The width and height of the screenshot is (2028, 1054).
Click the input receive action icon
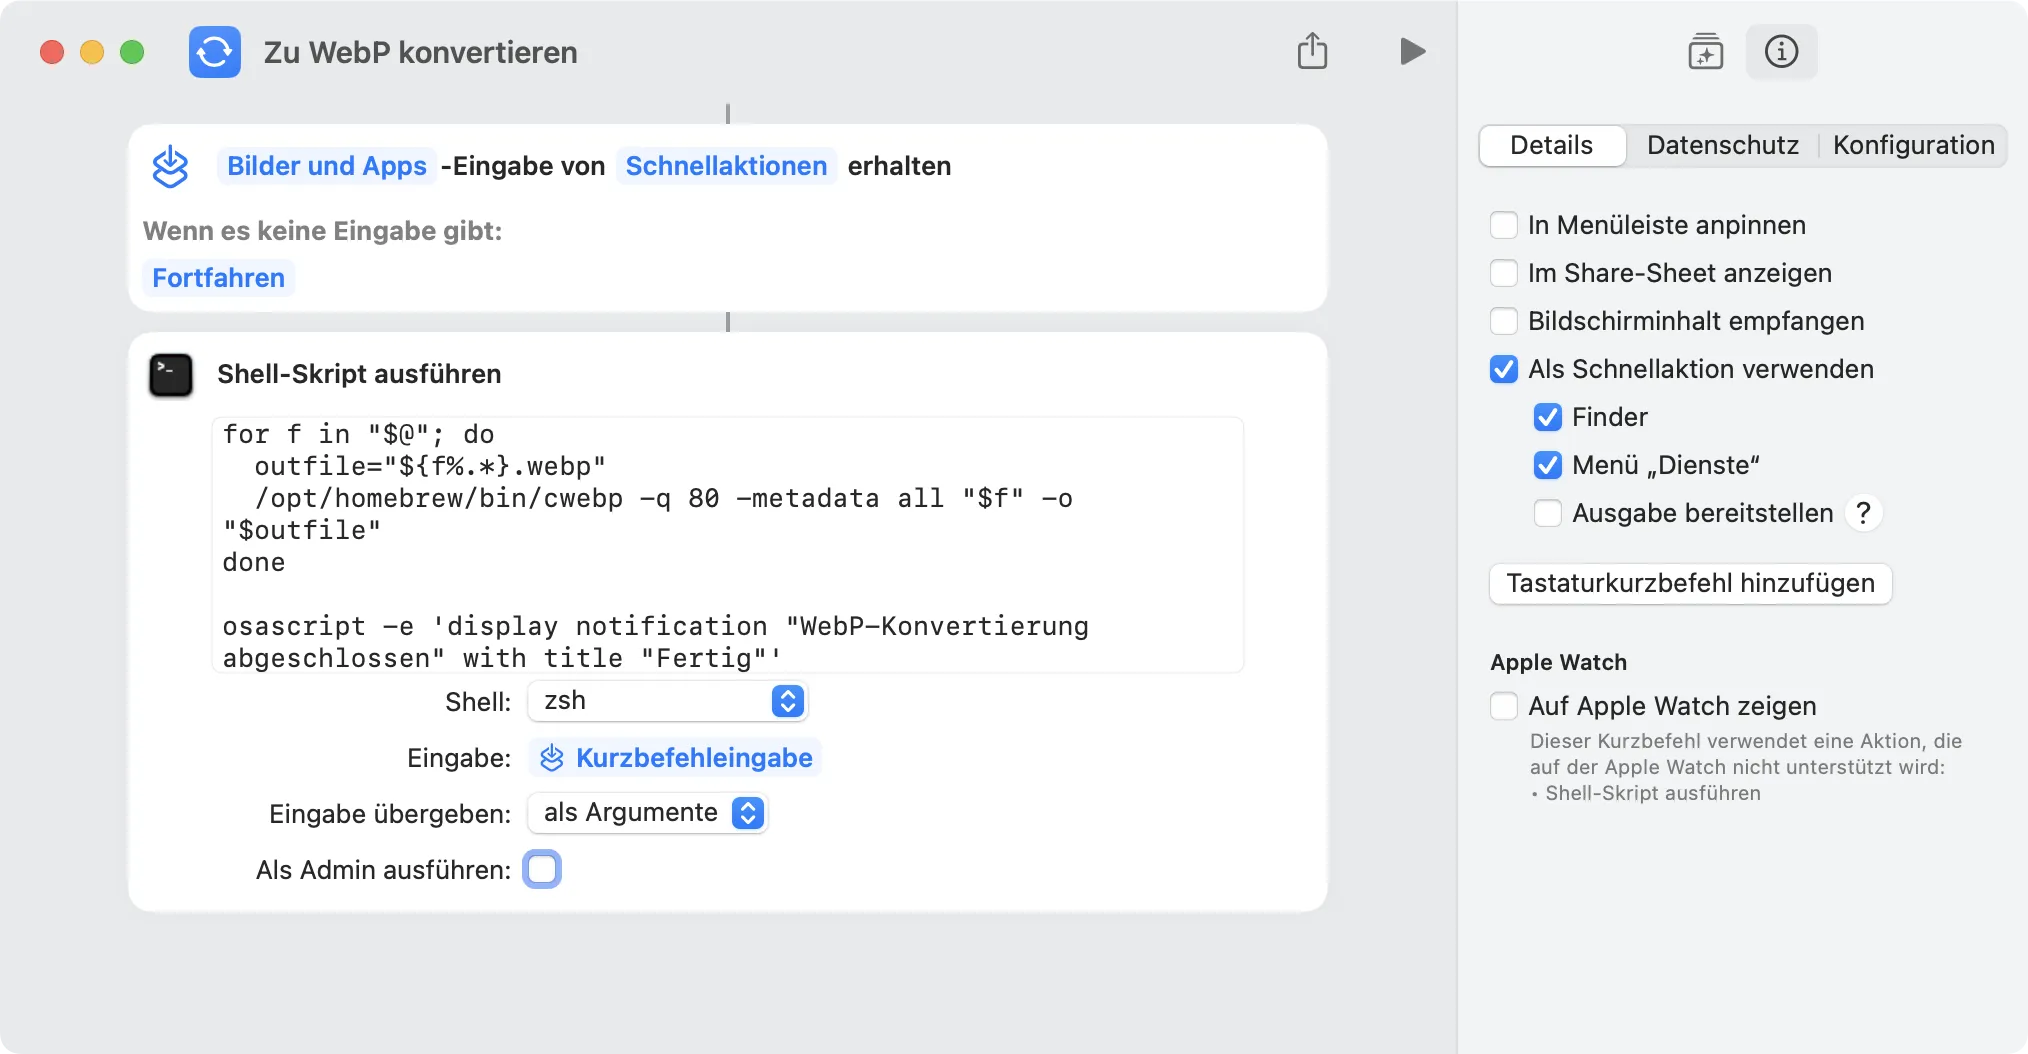[170, 166]
